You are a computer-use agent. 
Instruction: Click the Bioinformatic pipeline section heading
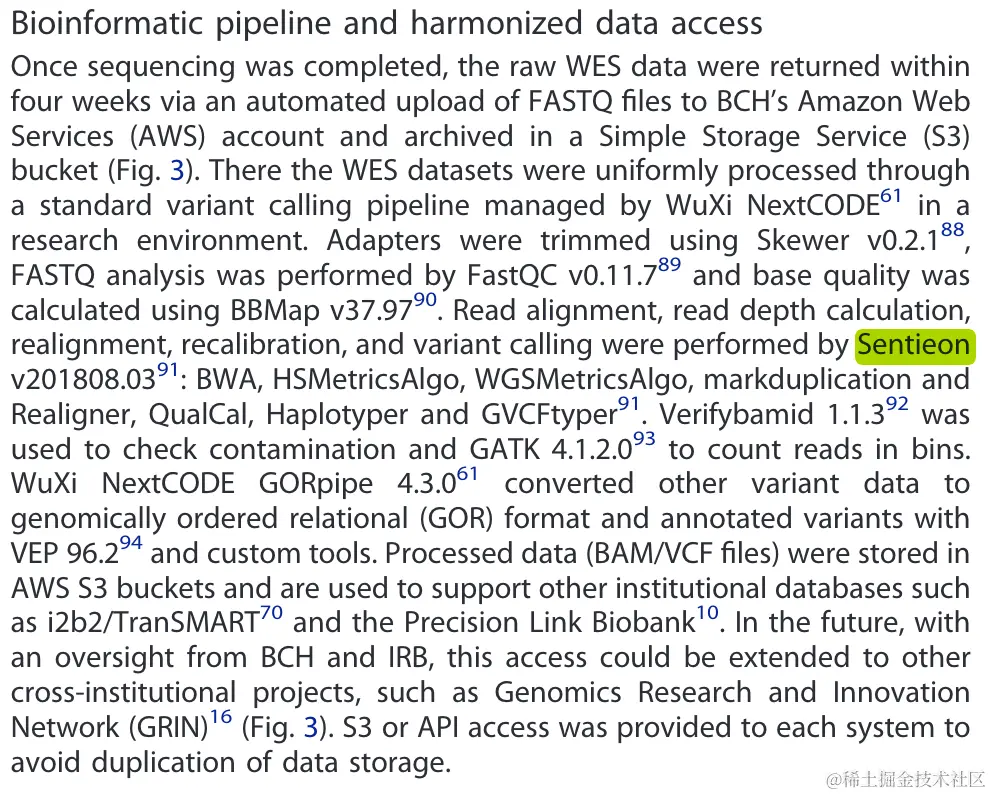click(387, 23)
